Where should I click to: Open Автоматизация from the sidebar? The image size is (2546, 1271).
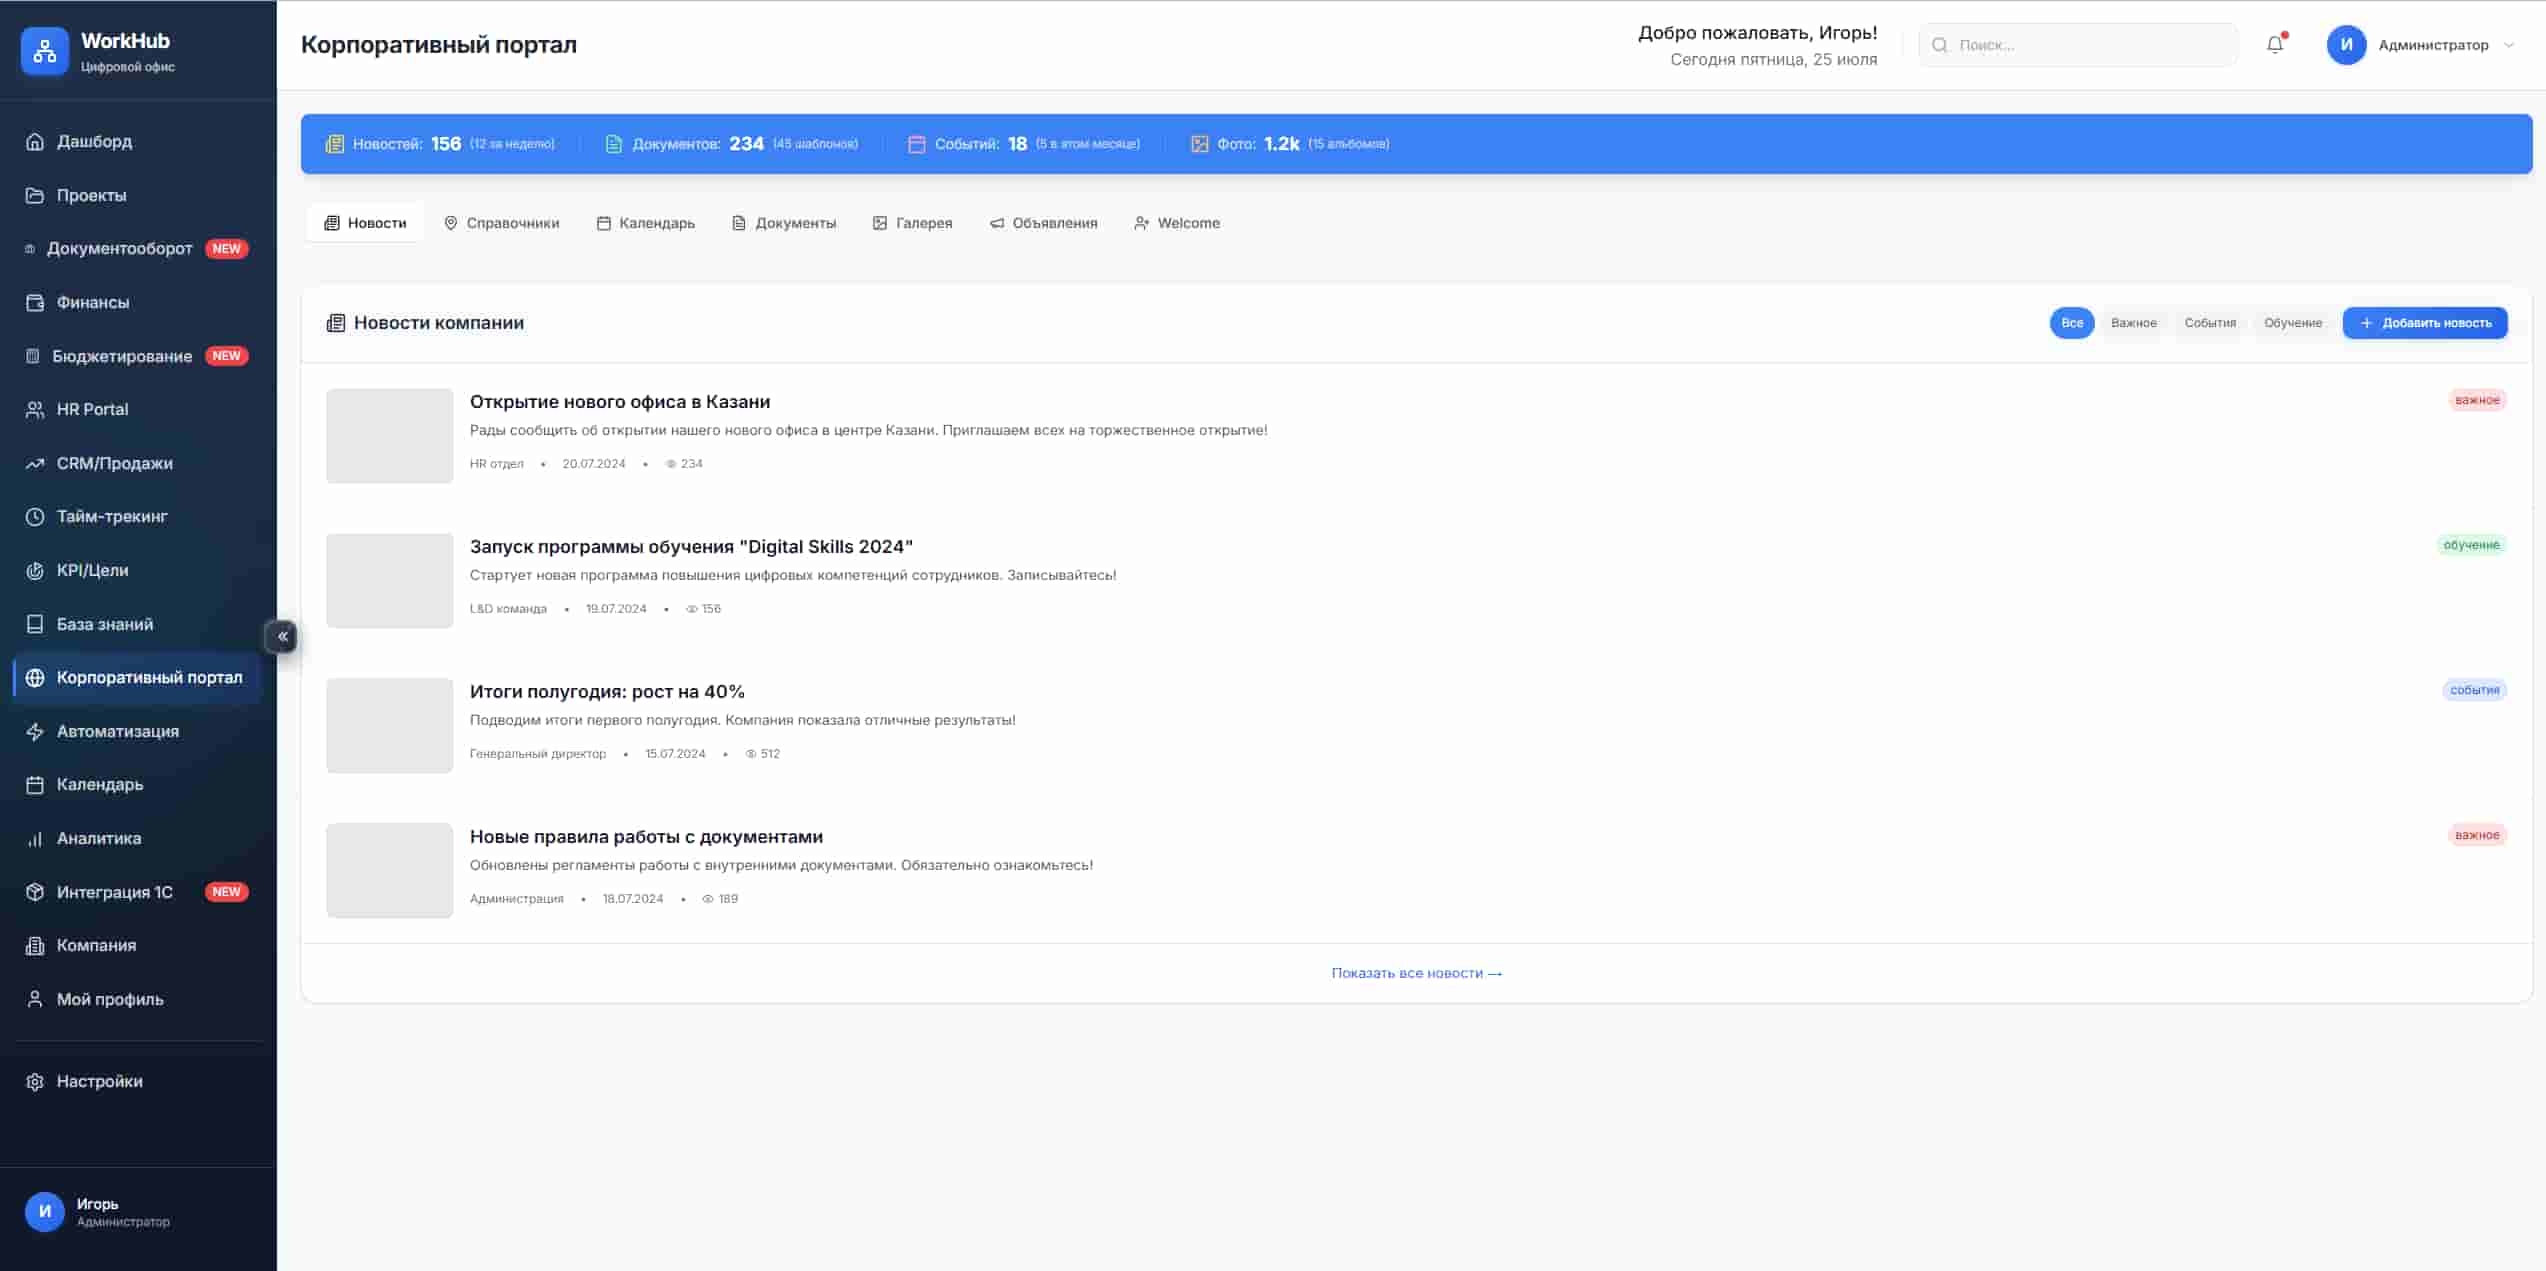click(117, 731)
